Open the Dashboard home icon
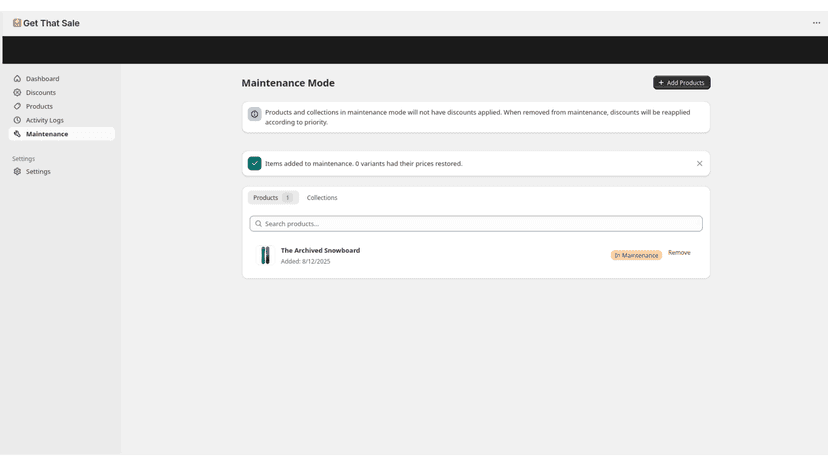The image size is (828, 466). coord(17,79)
